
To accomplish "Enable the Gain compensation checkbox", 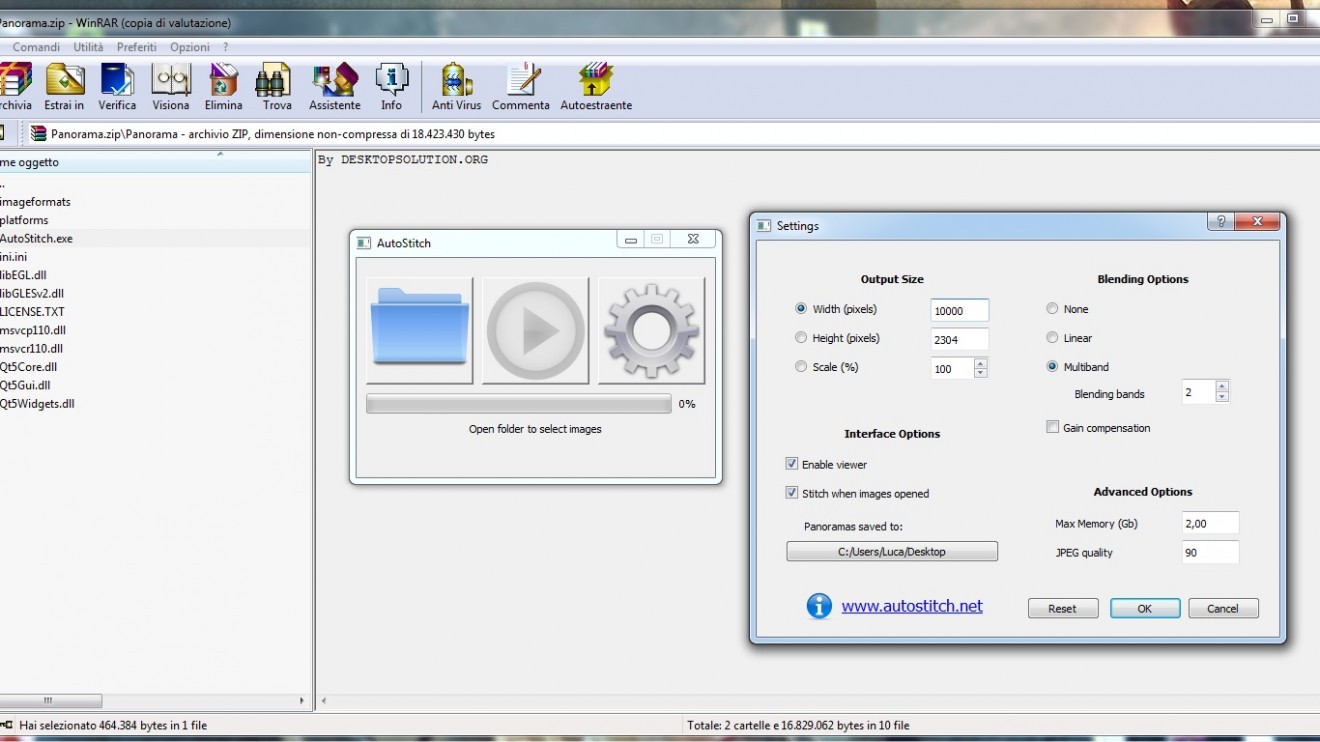I will click(x=1052, y=428).
